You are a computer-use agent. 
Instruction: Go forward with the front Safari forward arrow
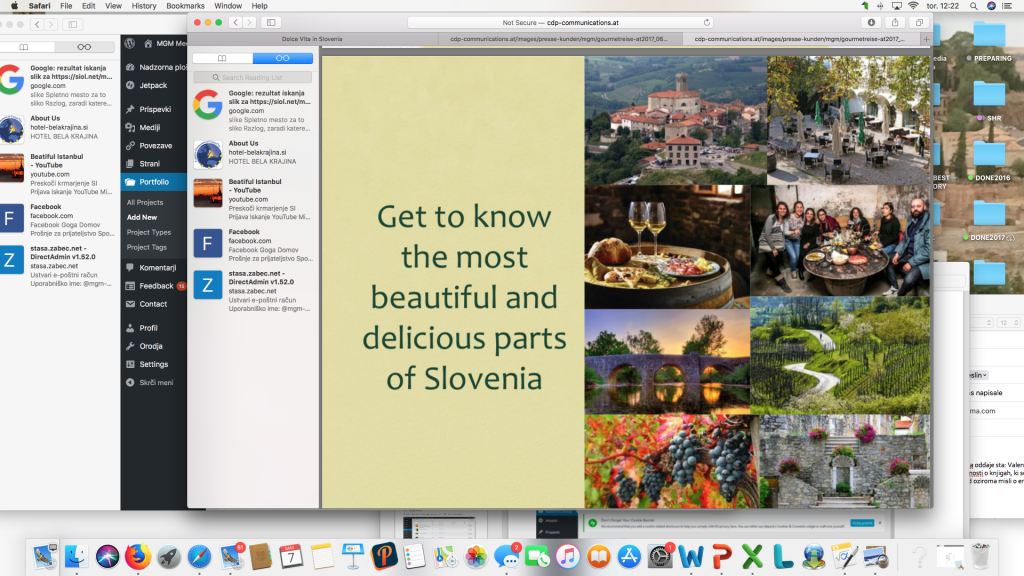[249, 22]
